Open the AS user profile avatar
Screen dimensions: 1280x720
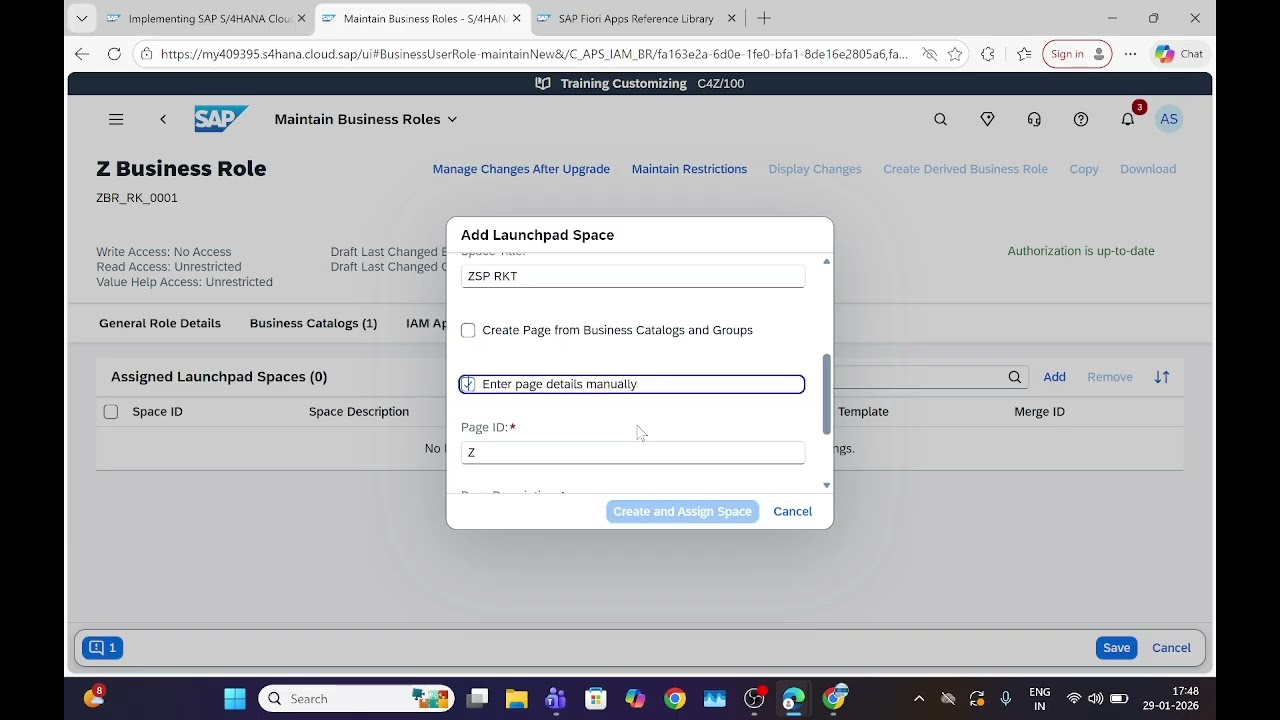click(1169, 119)
